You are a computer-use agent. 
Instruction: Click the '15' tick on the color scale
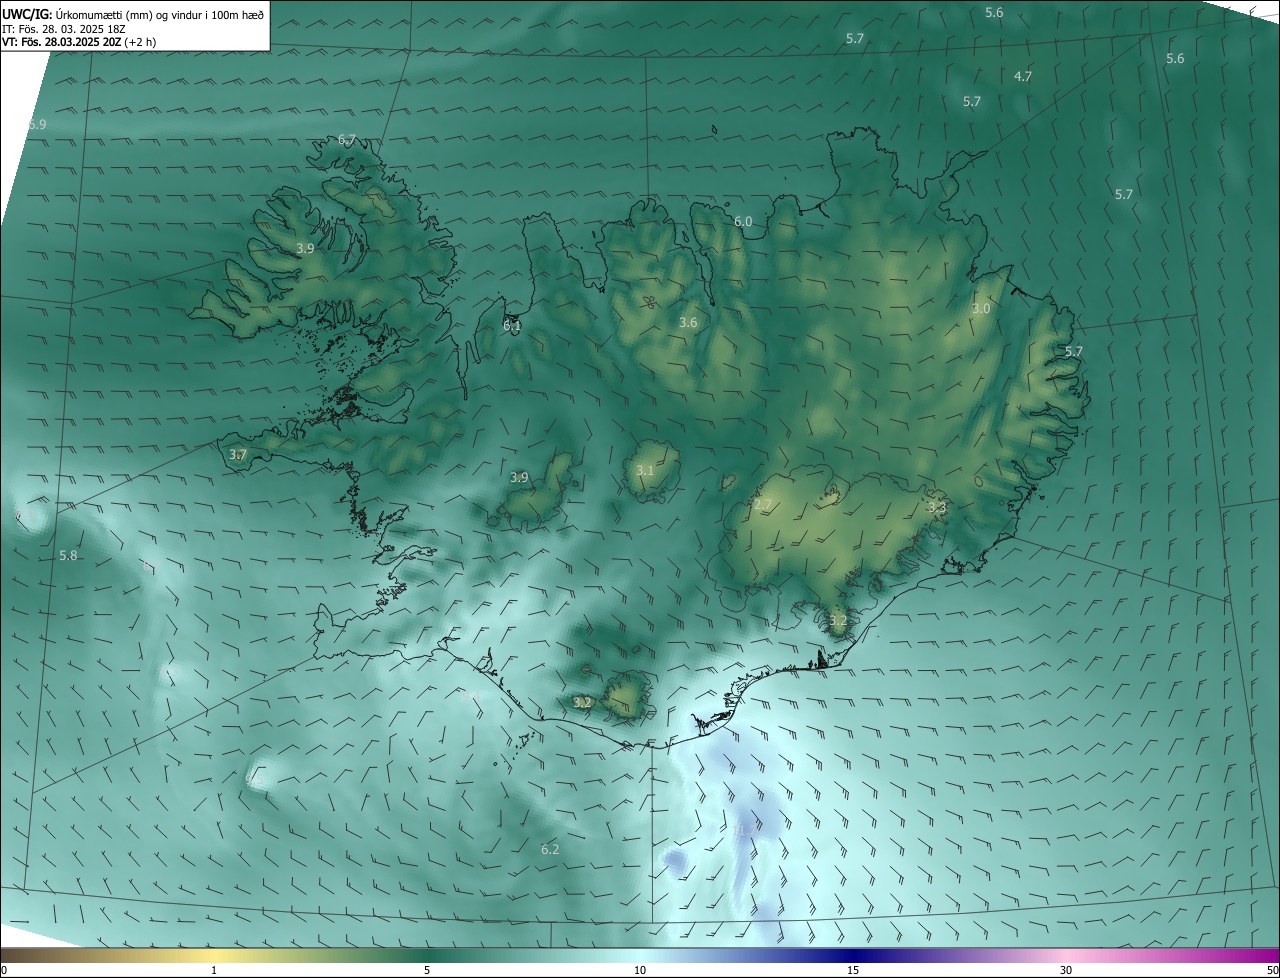[x=853, y=971]
